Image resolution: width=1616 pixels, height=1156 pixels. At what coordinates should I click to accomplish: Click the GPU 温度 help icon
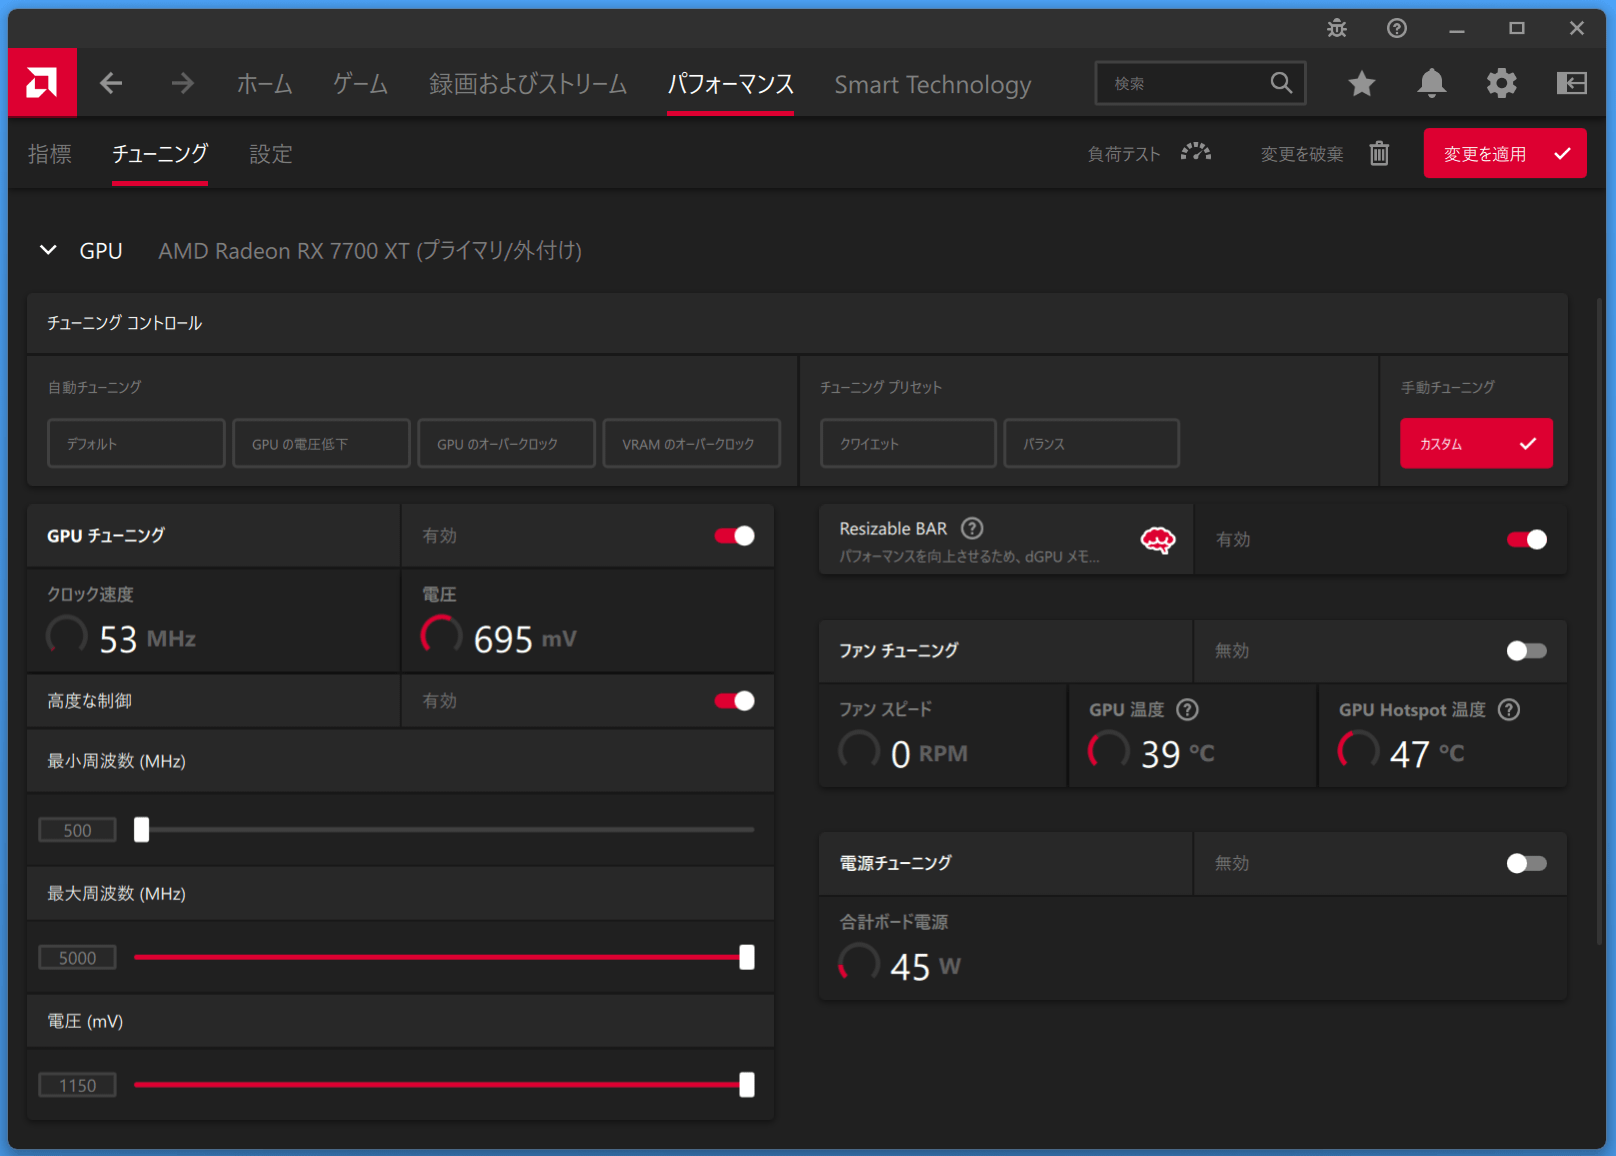(x=1187, y=709)
